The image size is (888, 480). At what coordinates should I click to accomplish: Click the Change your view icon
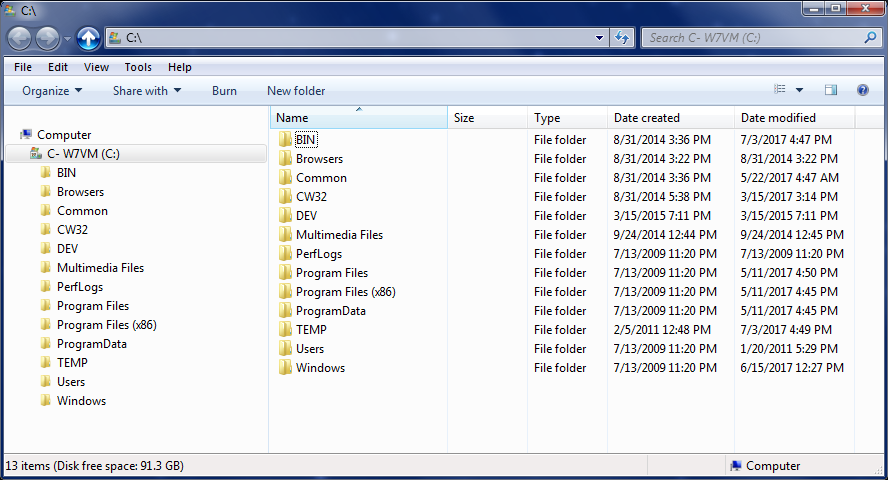[x=781, y=90]
